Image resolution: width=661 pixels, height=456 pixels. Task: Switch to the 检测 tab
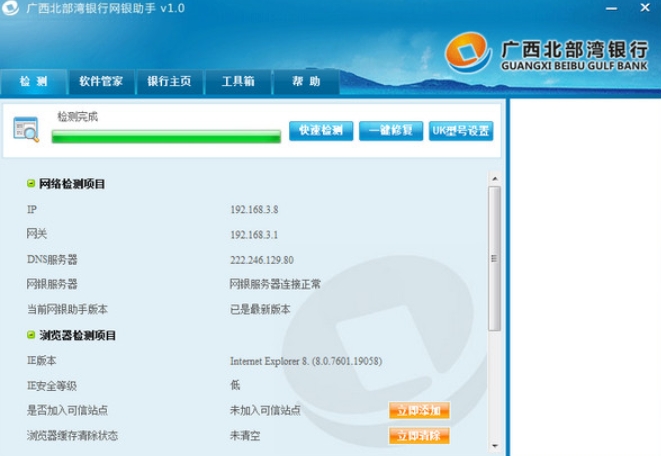tap(33, 81)
